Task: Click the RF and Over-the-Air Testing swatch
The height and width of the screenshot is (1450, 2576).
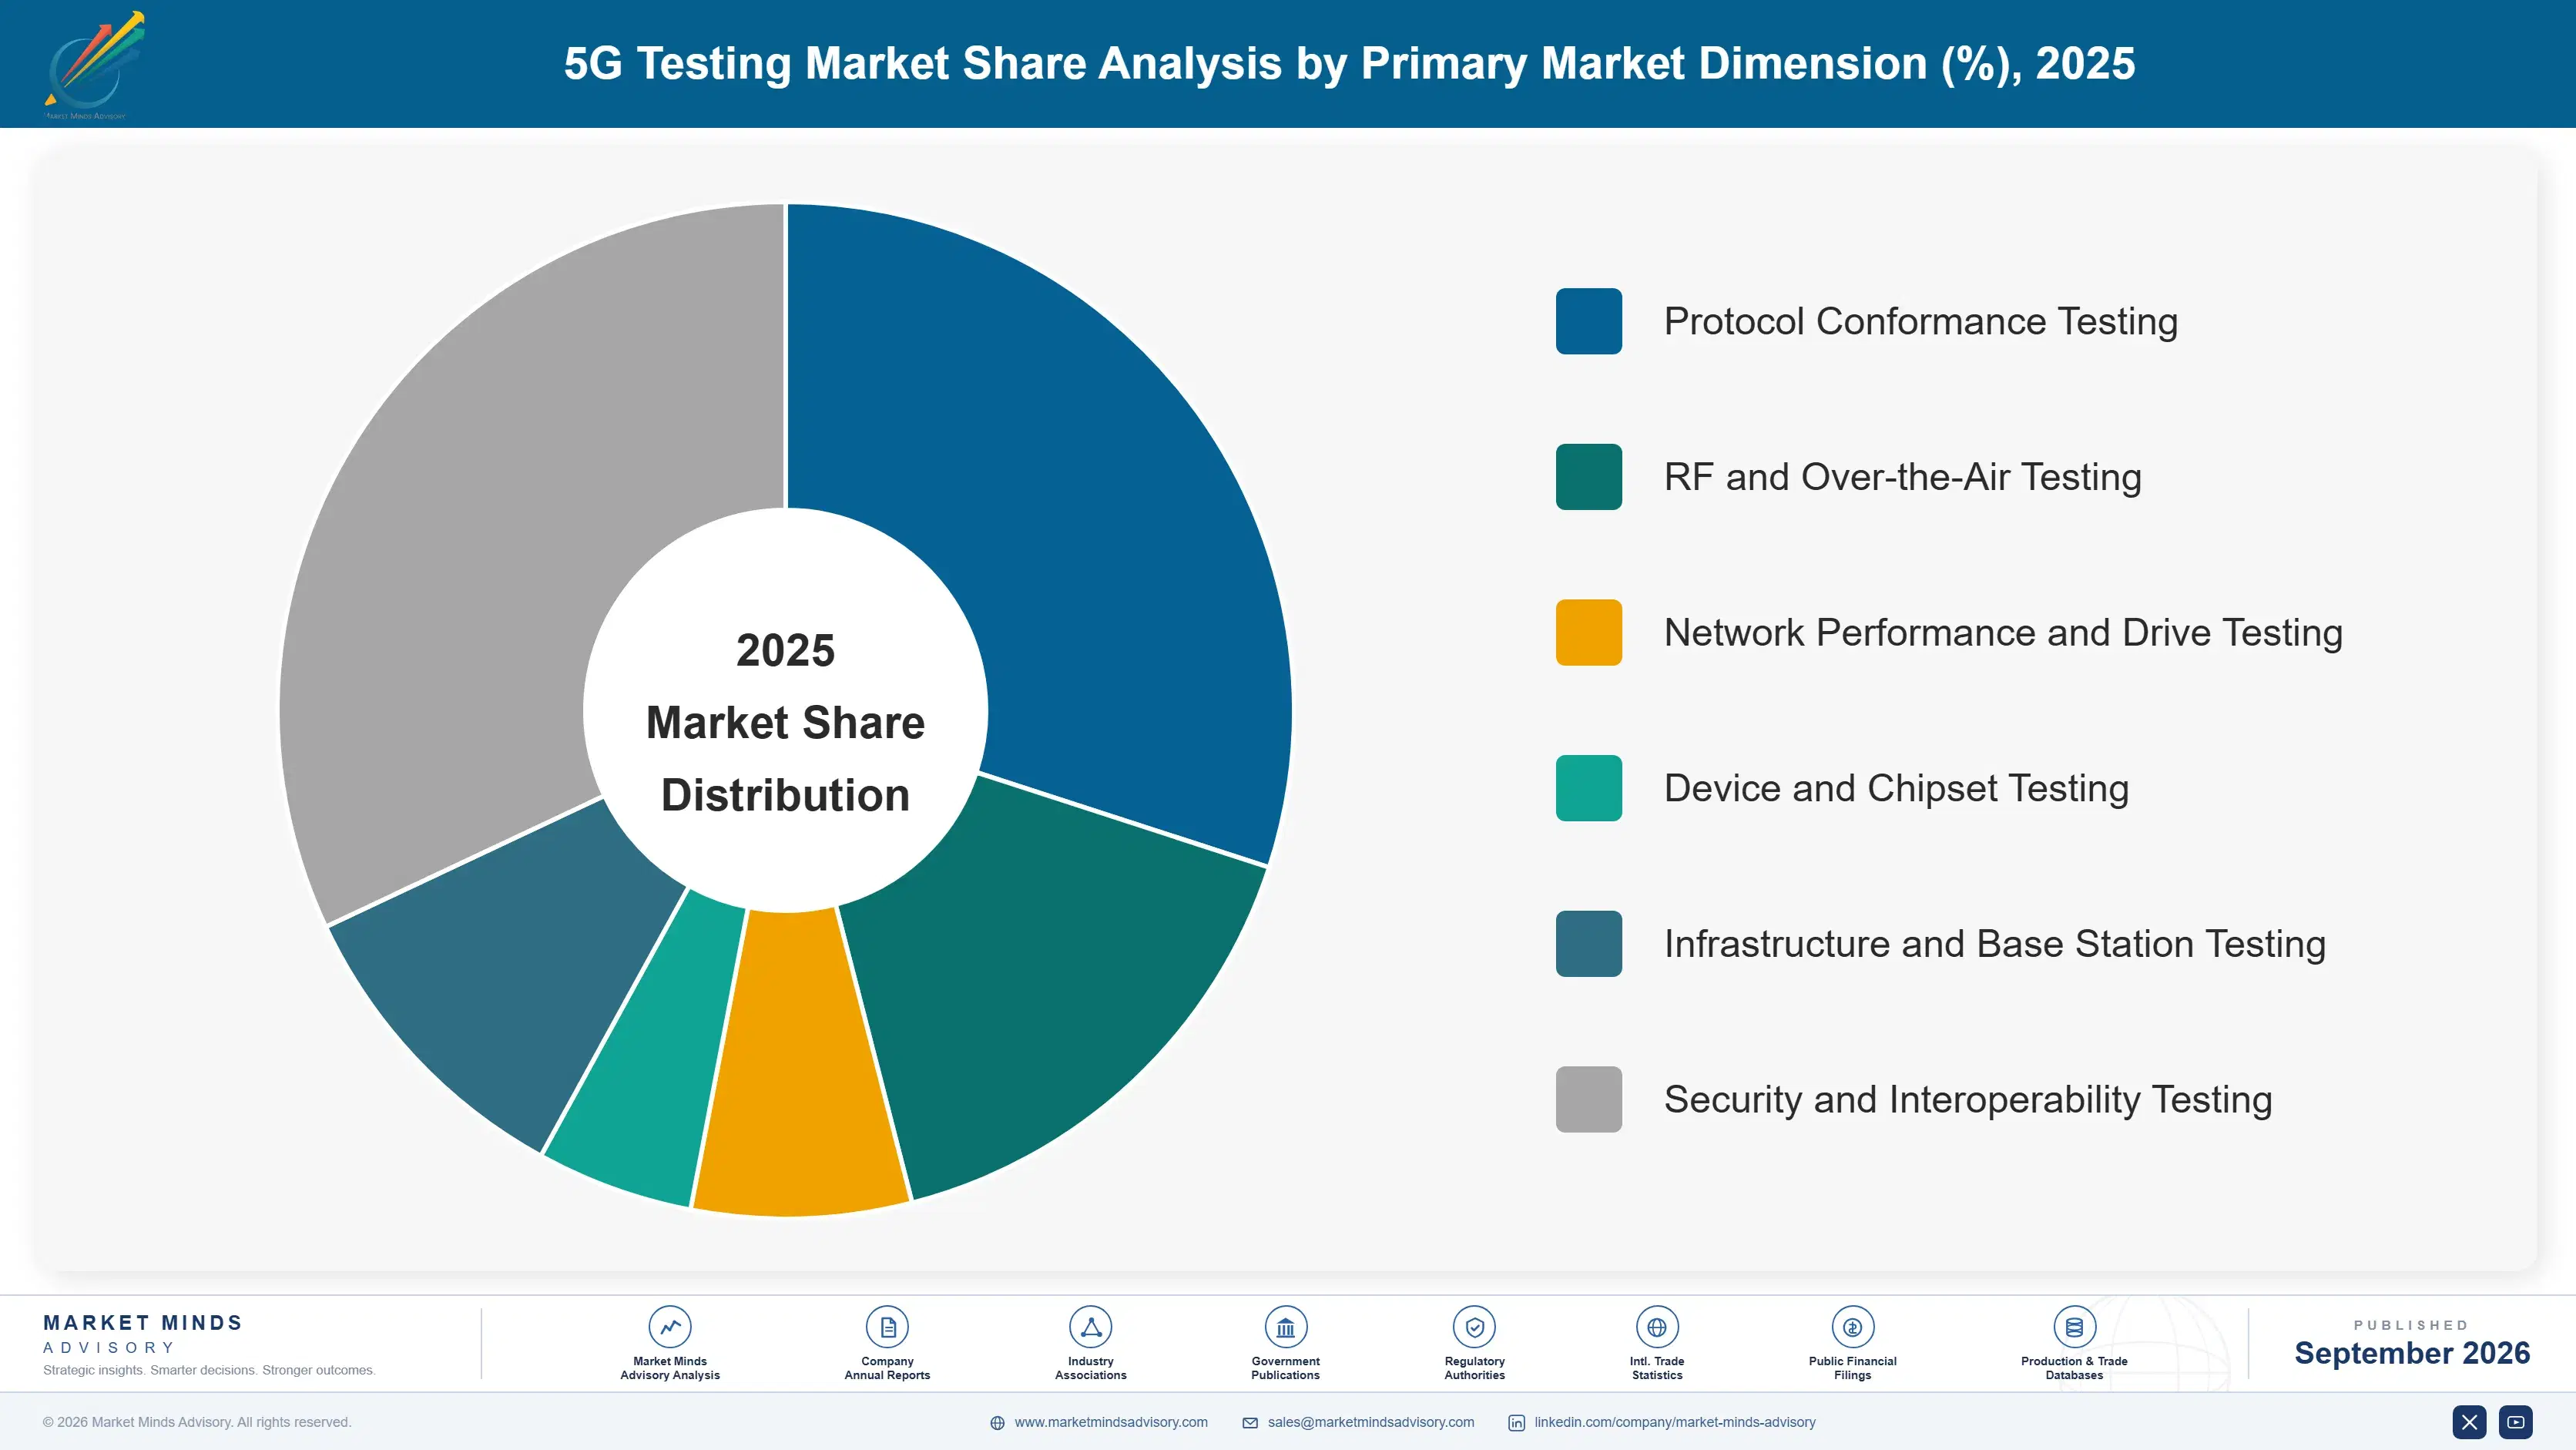Action: coord(1588,477)
